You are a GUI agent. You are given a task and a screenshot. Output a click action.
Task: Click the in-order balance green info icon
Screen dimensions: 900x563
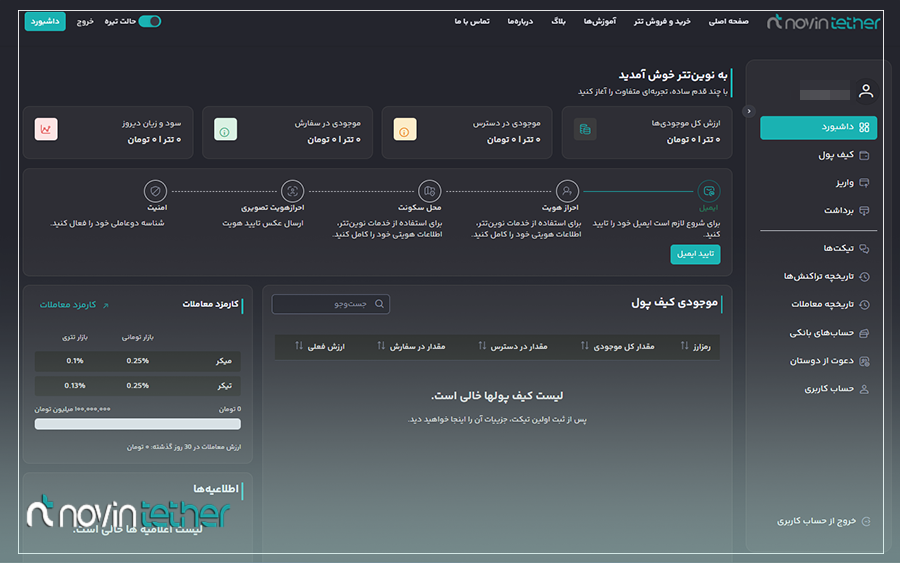(225, 129)
